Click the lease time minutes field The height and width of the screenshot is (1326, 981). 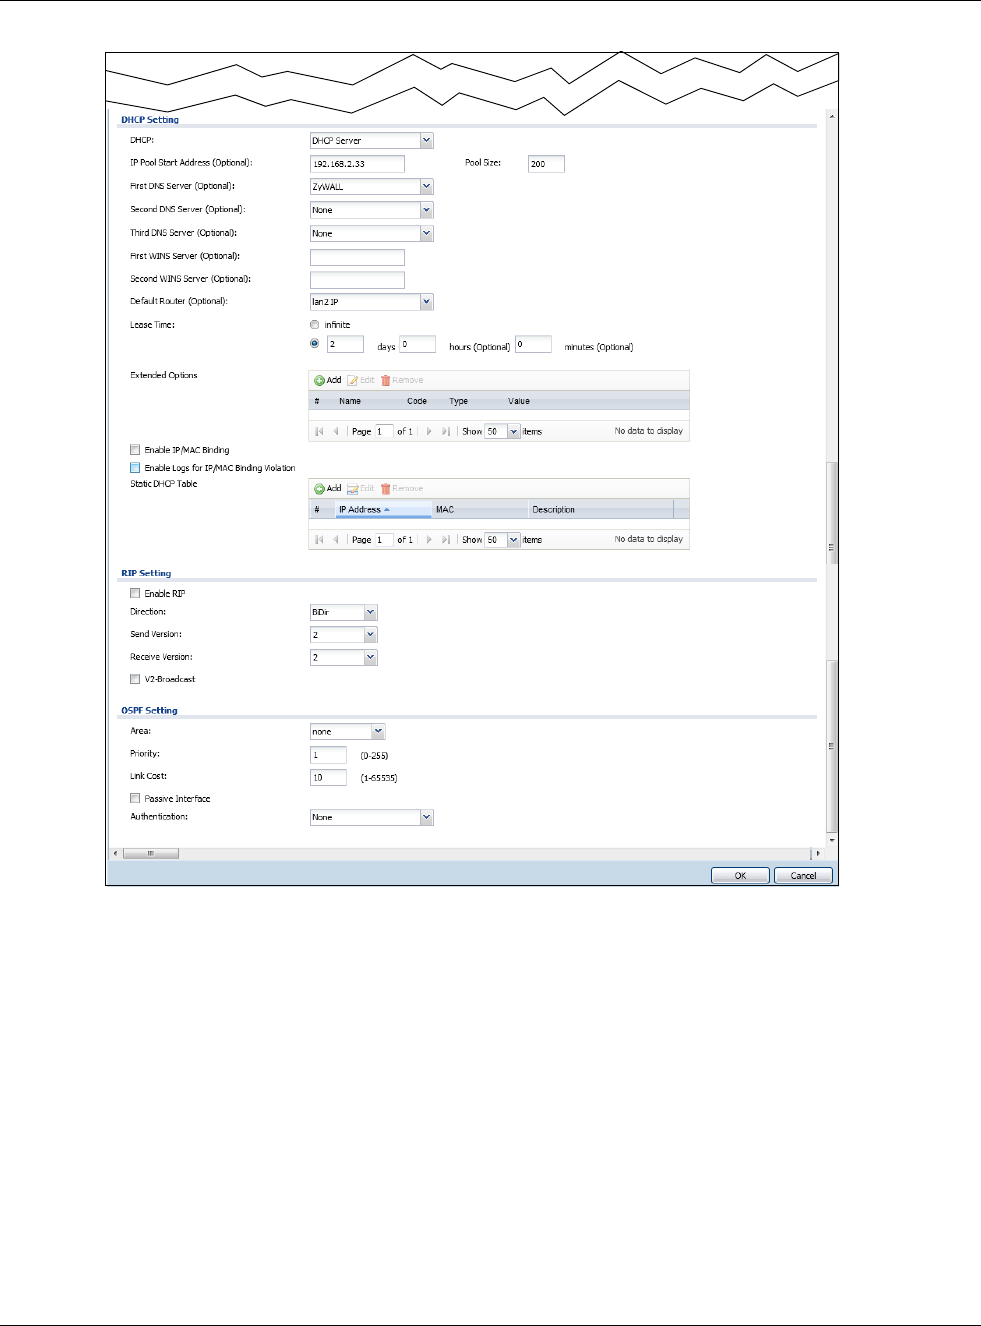point(533,344)
